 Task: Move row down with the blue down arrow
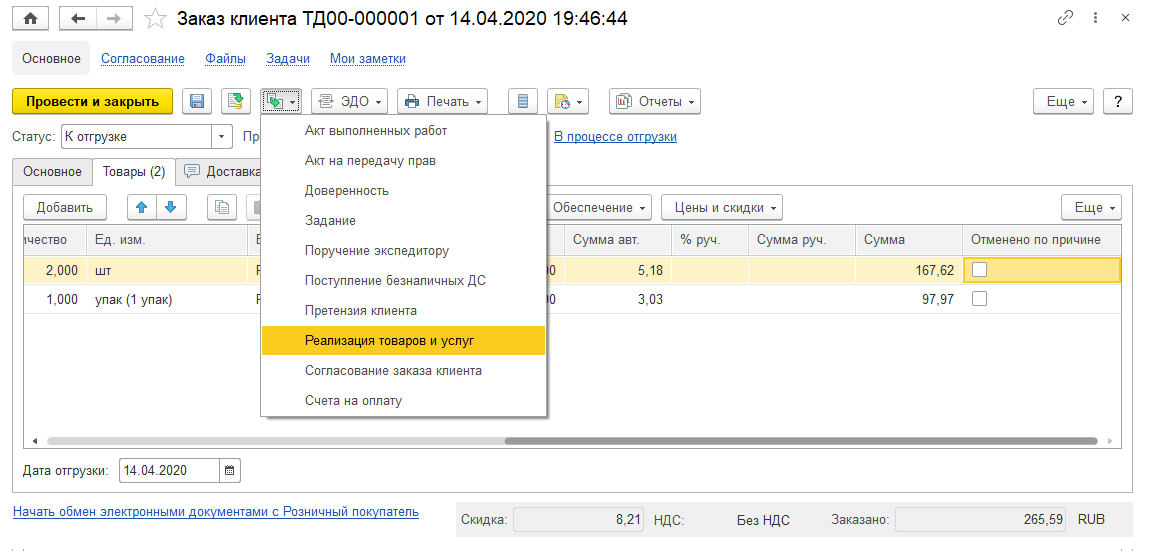[171, 208]
